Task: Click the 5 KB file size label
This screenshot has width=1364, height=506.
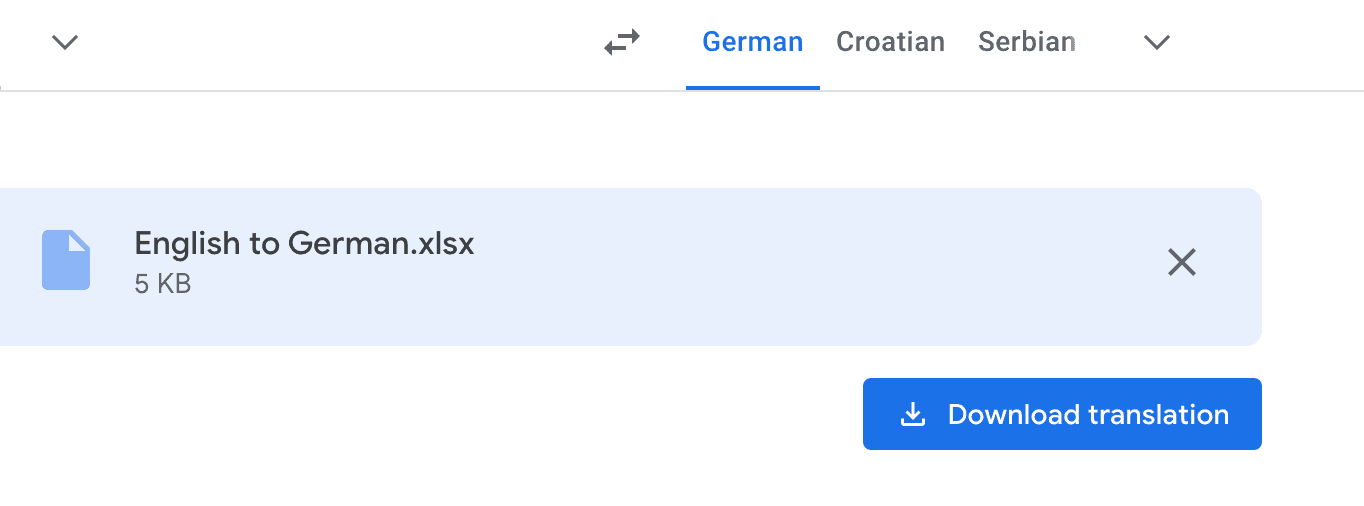Action: 162,284
